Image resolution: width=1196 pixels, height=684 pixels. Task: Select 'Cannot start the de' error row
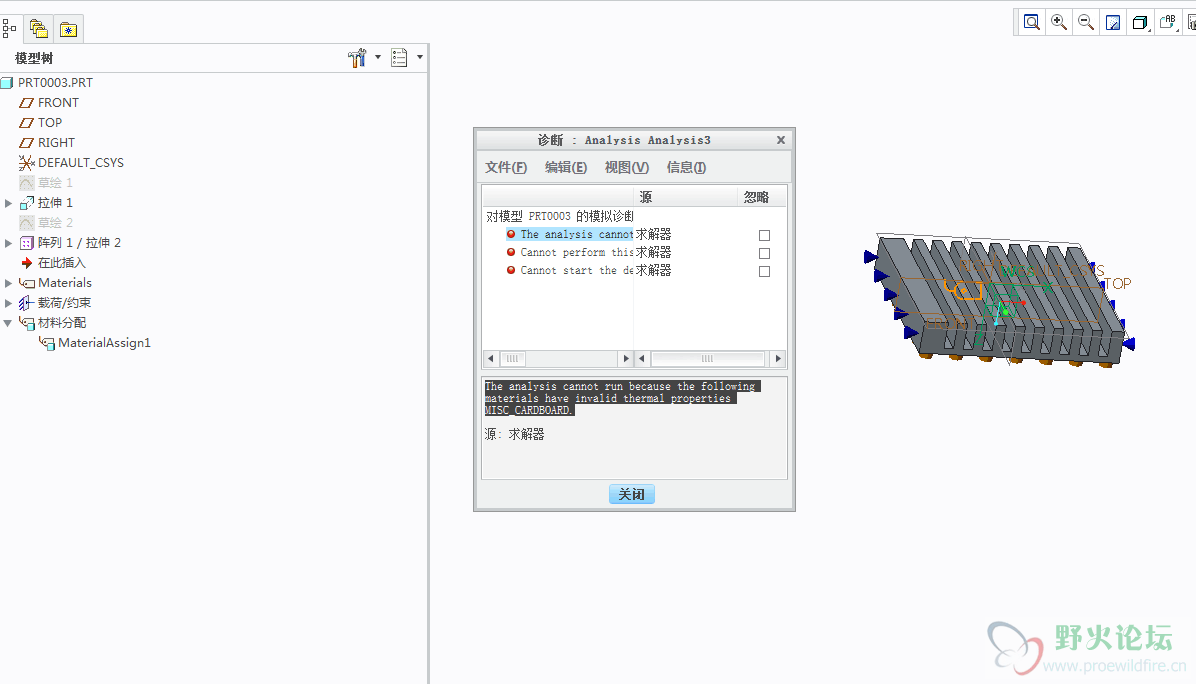[x=576, y=271]
